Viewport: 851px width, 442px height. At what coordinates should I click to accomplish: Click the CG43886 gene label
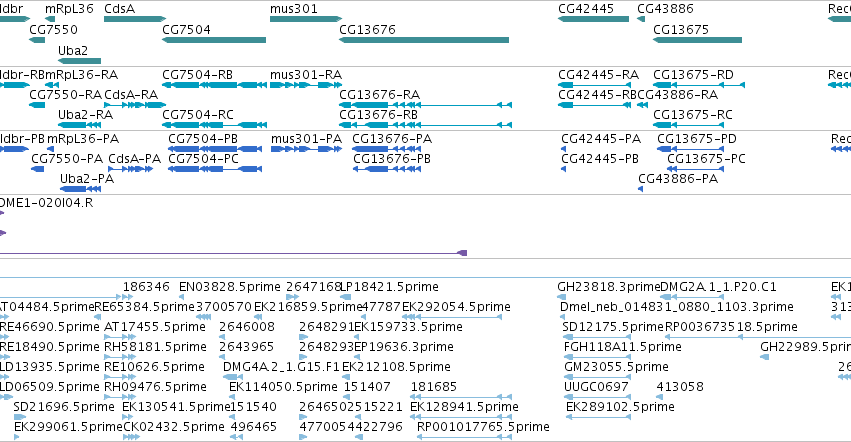(x=665, y=9)
